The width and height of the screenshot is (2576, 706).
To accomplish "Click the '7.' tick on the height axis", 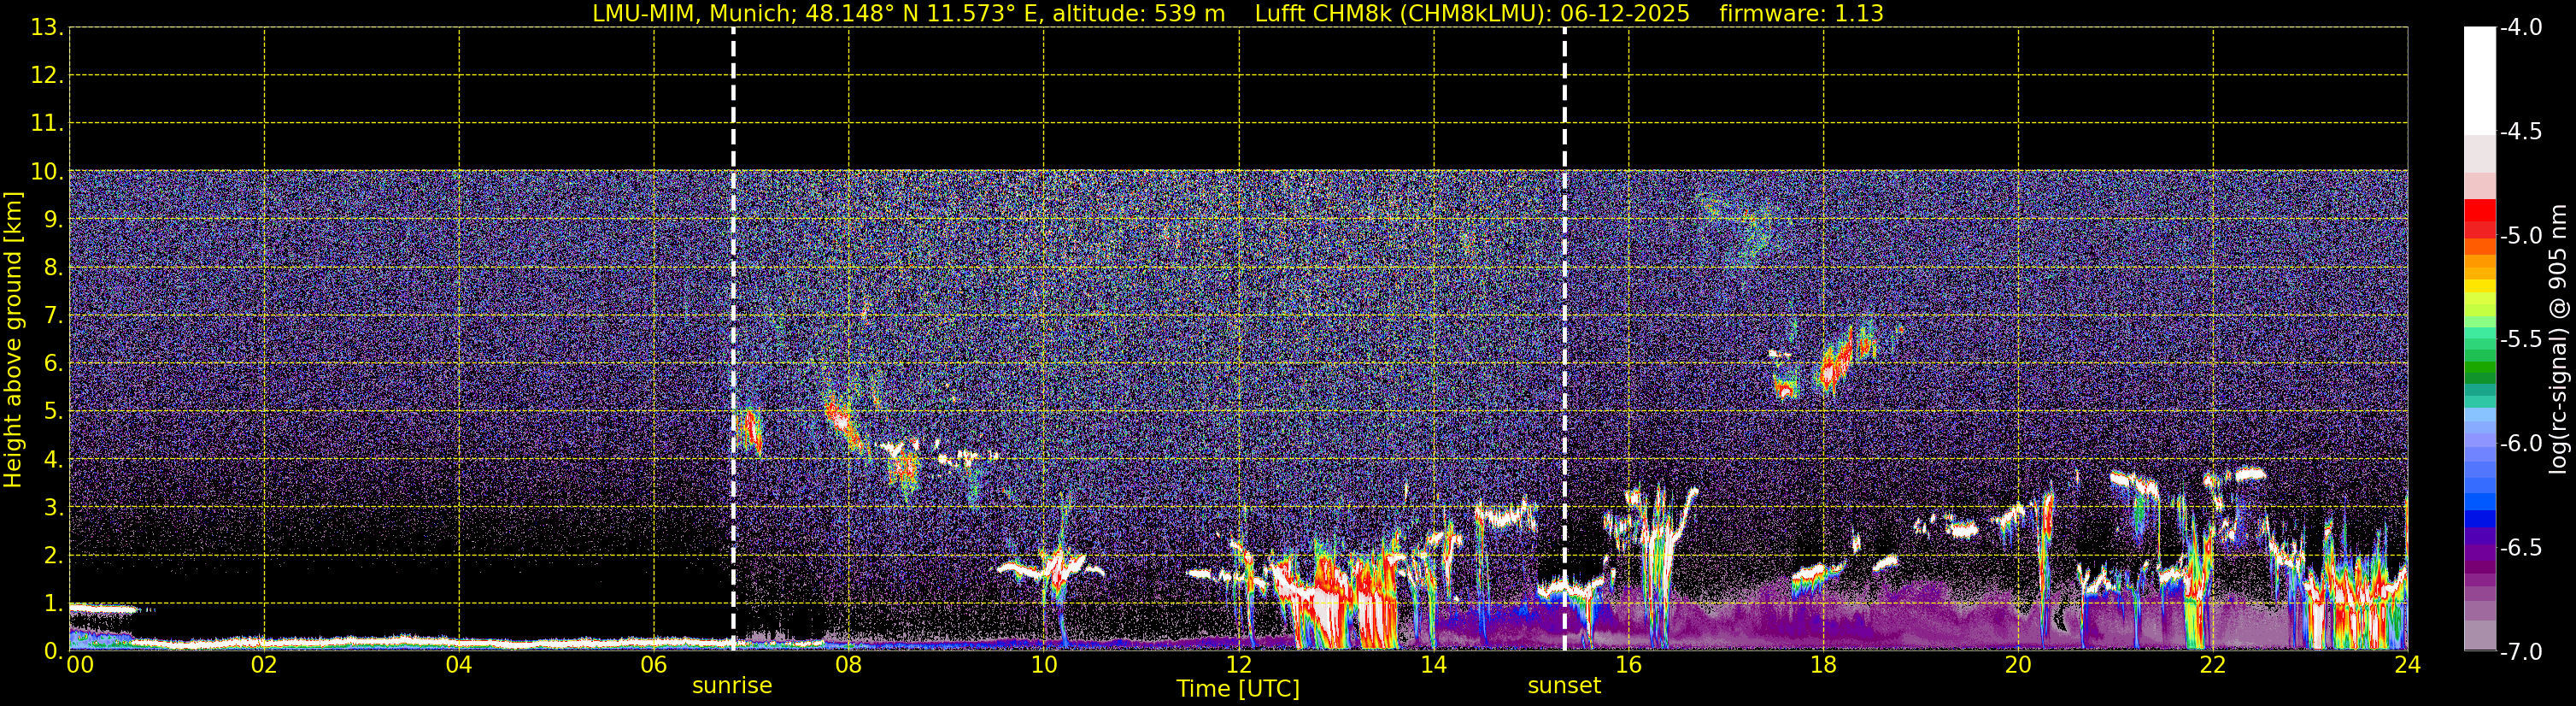I will click(x=53, y=316).
